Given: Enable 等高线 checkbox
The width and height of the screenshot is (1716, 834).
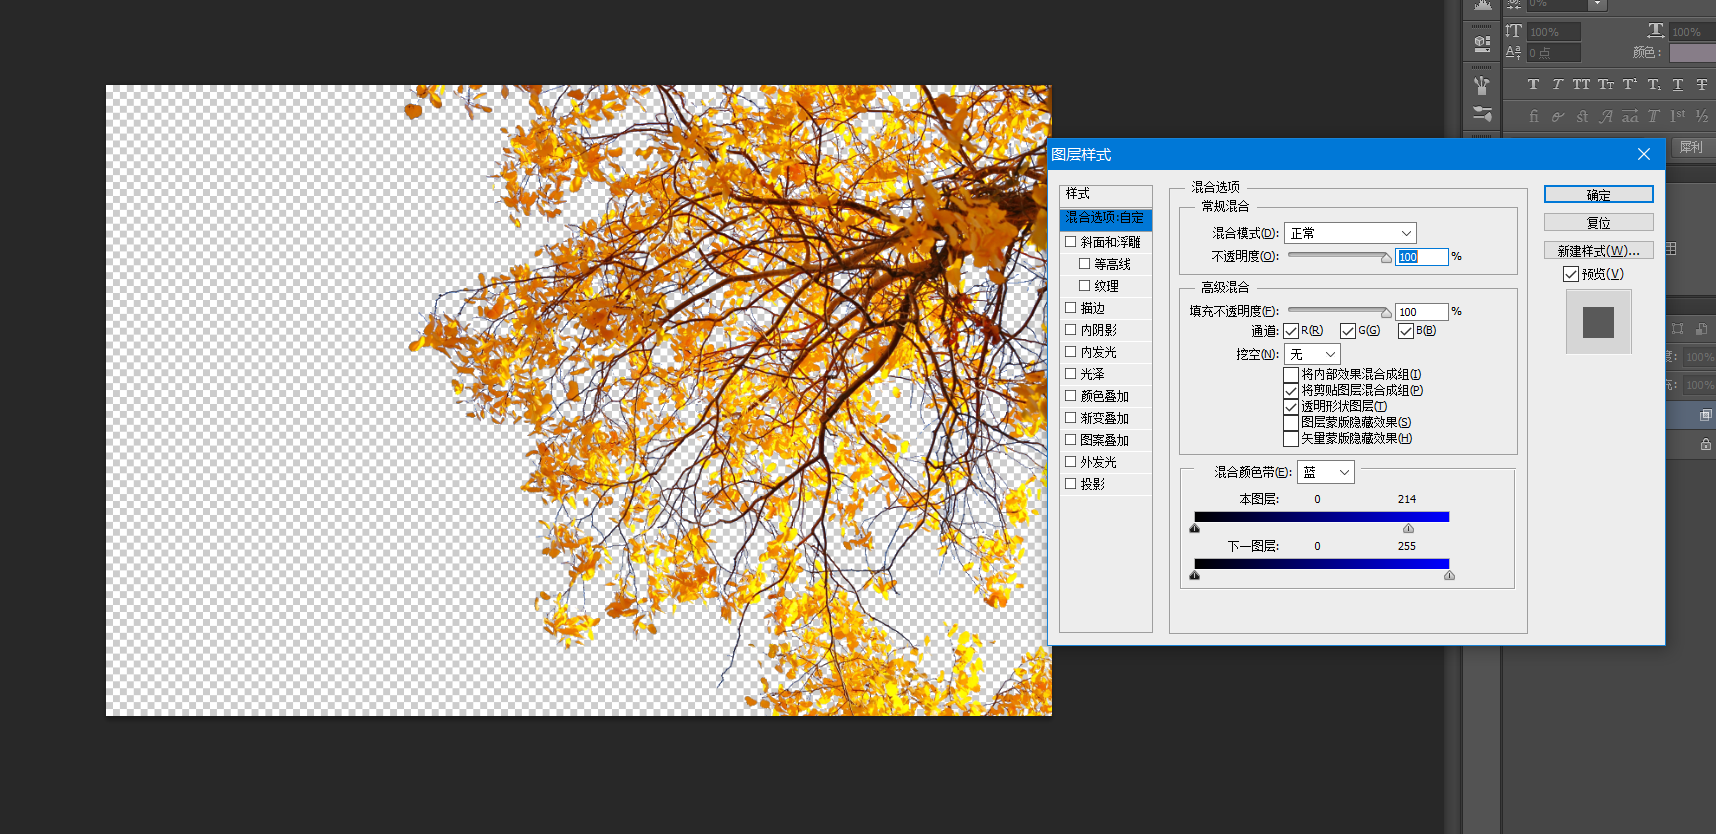Looking at the screenshot, I should pos(1085,264).
